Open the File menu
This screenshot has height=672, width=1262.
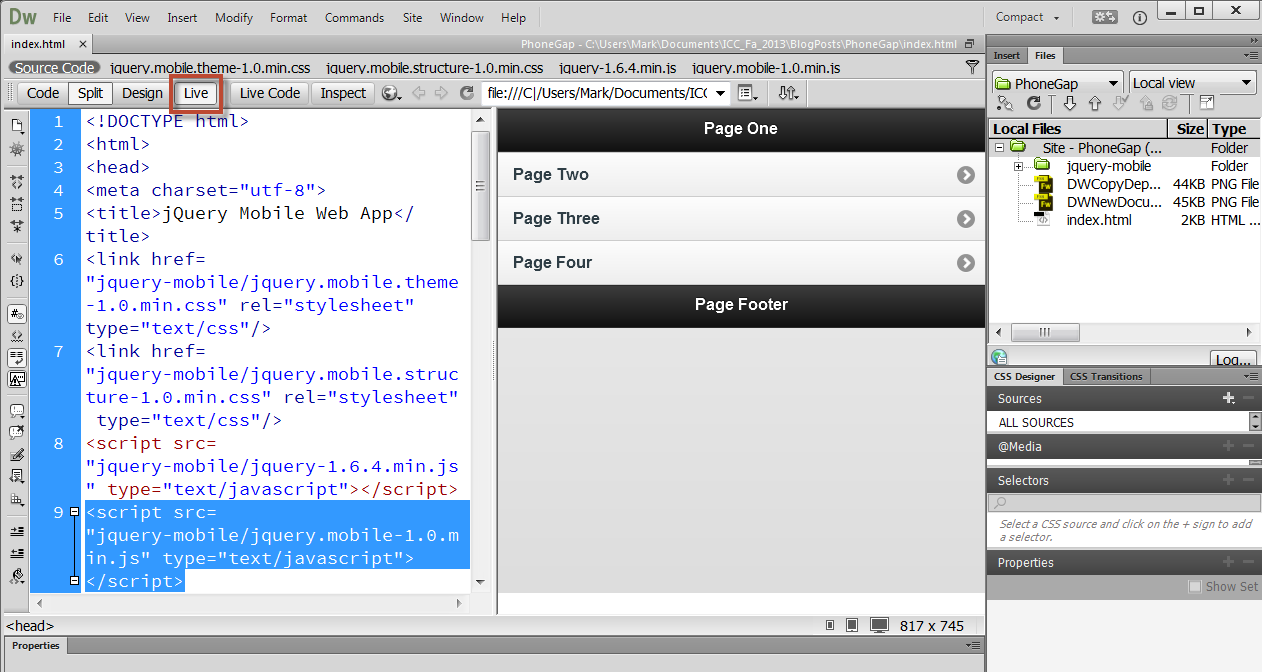click(62, 18)
